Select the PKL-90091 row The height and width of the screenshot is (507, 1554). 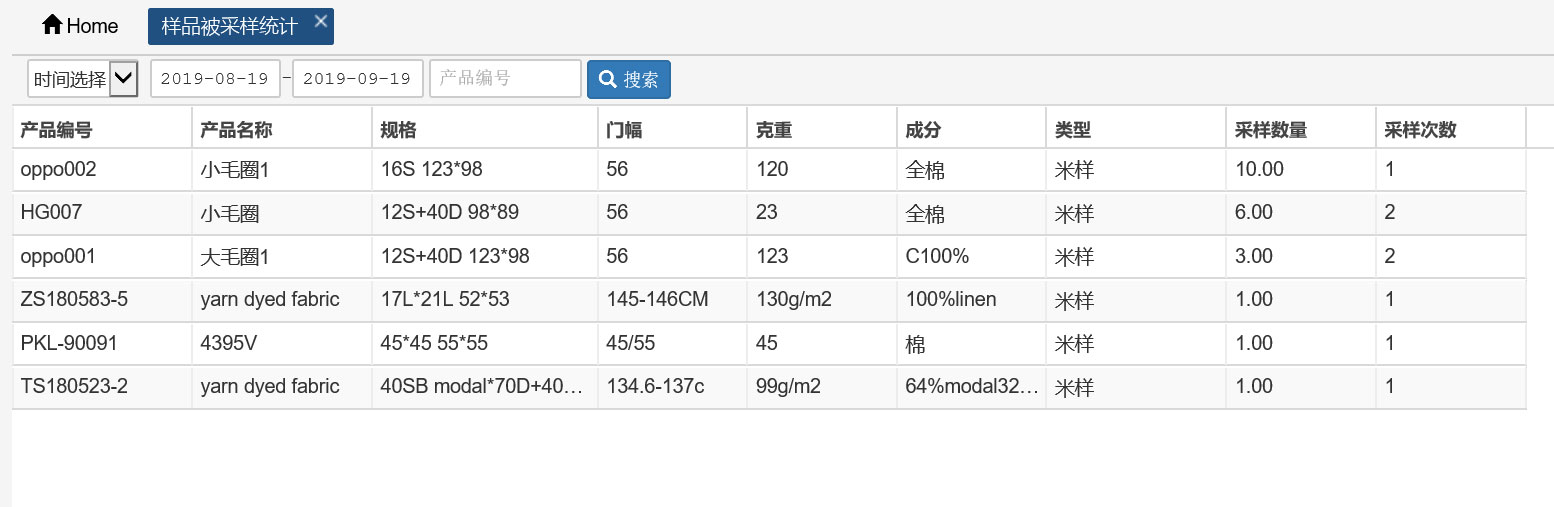tap(769, 343)
